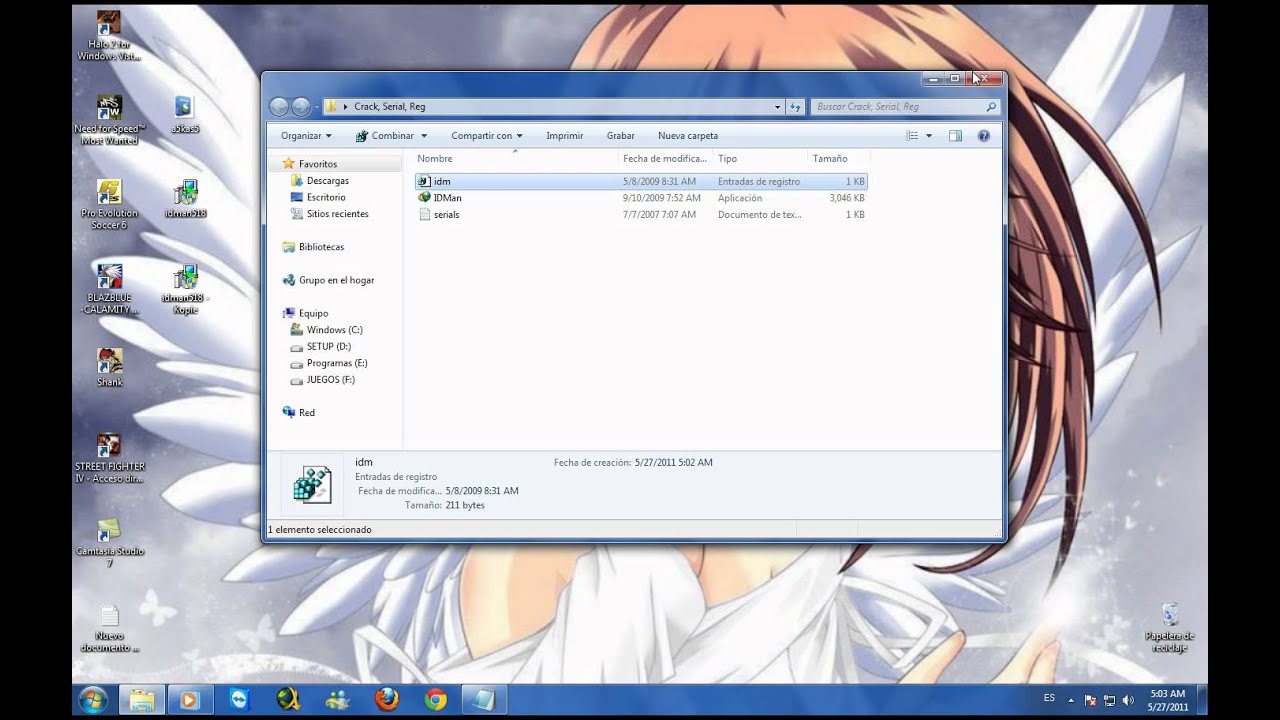The image size is (1280, 720).
Task: Open SETUP (D:) drive
Action: [328, 347]
